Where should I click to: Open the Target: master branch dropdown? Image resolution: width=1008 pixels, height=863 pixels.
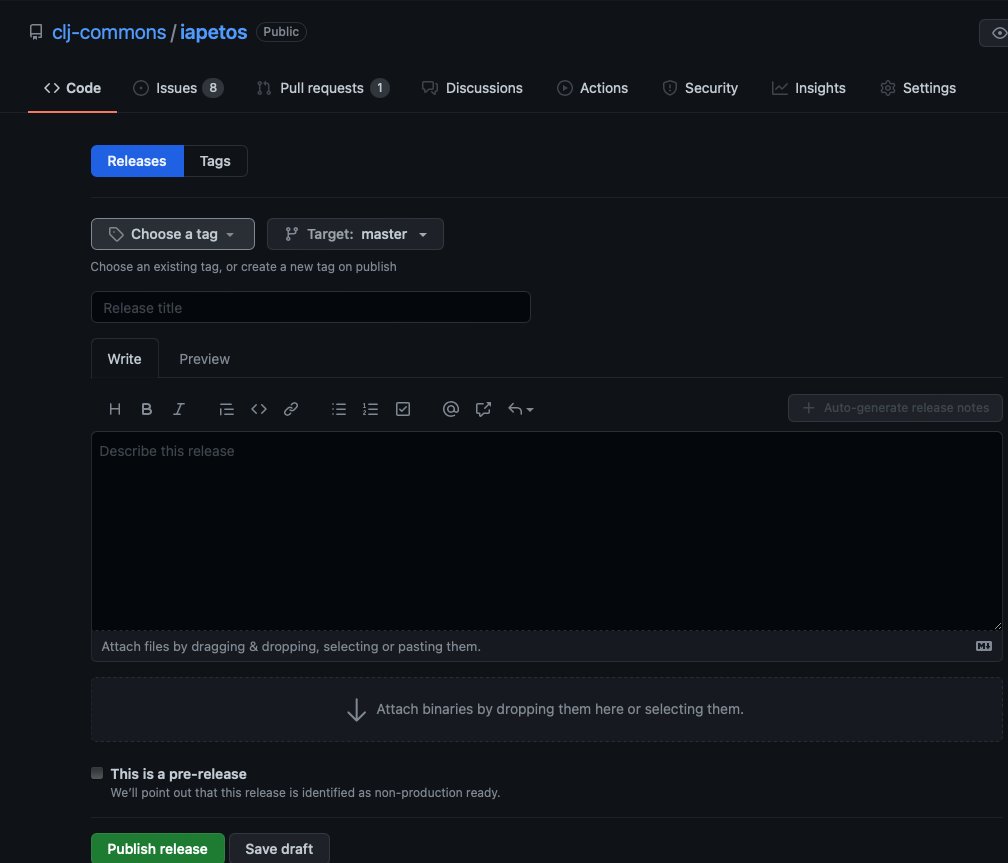[x=355, y=234]
